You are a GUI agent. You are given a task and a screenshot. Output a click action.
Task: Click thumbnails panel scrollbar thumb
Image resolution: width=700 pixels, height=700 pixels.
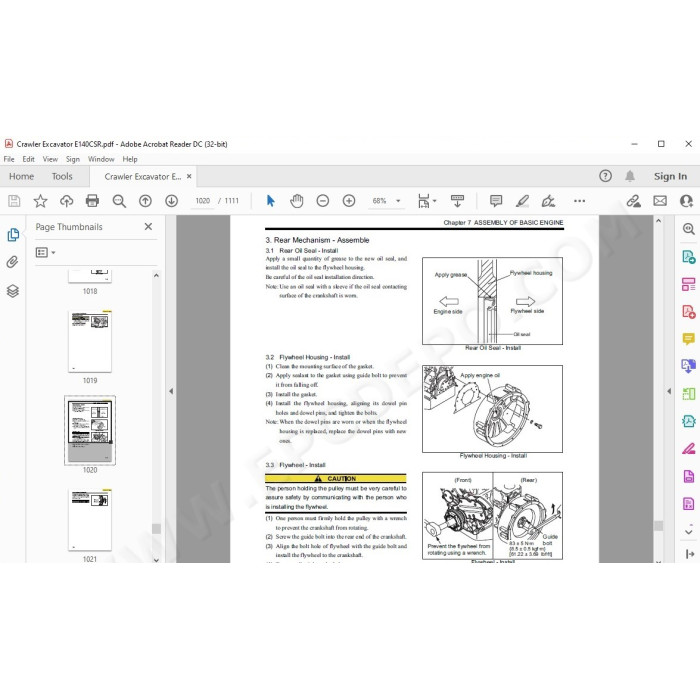(x=156, y=529)
